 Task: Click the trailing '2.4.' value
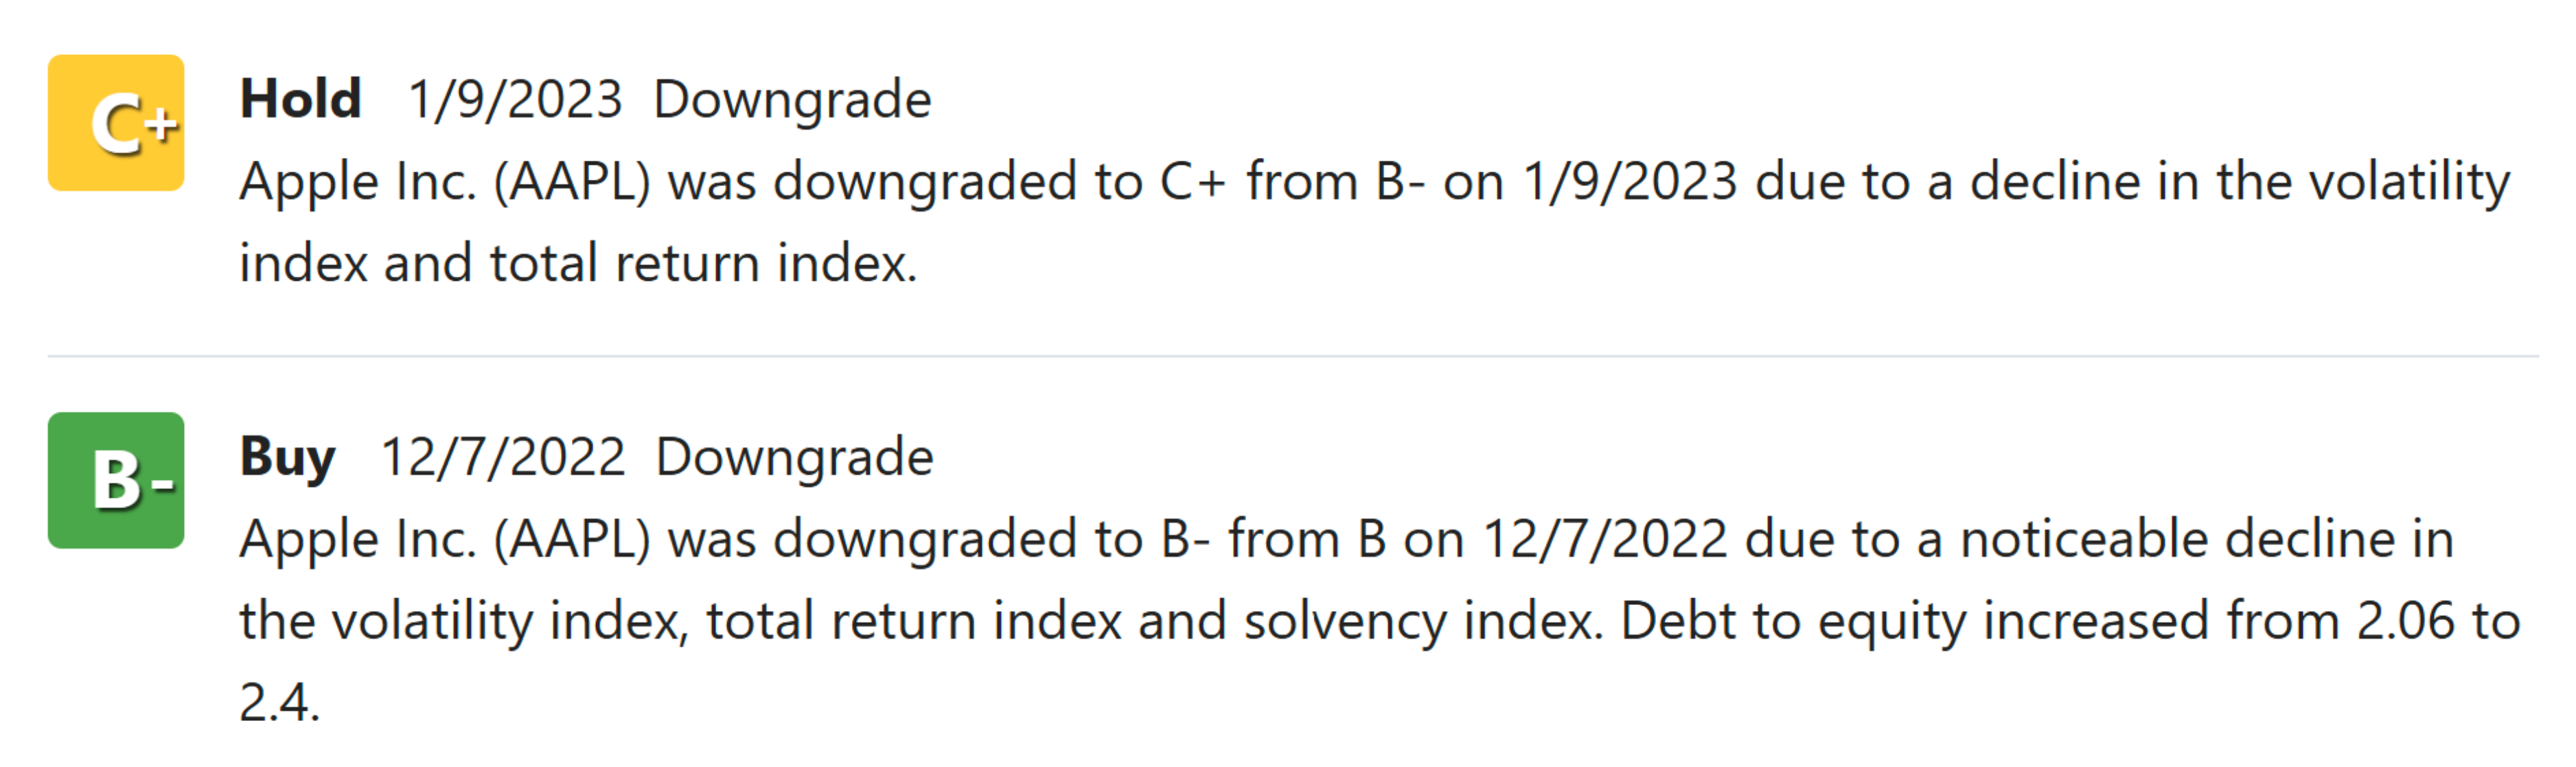280,702
